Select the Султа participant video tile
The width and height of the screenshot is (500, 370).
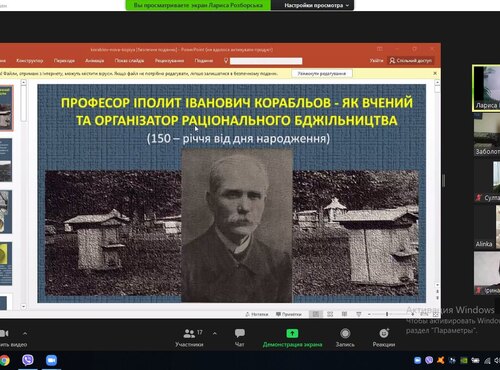487,181
